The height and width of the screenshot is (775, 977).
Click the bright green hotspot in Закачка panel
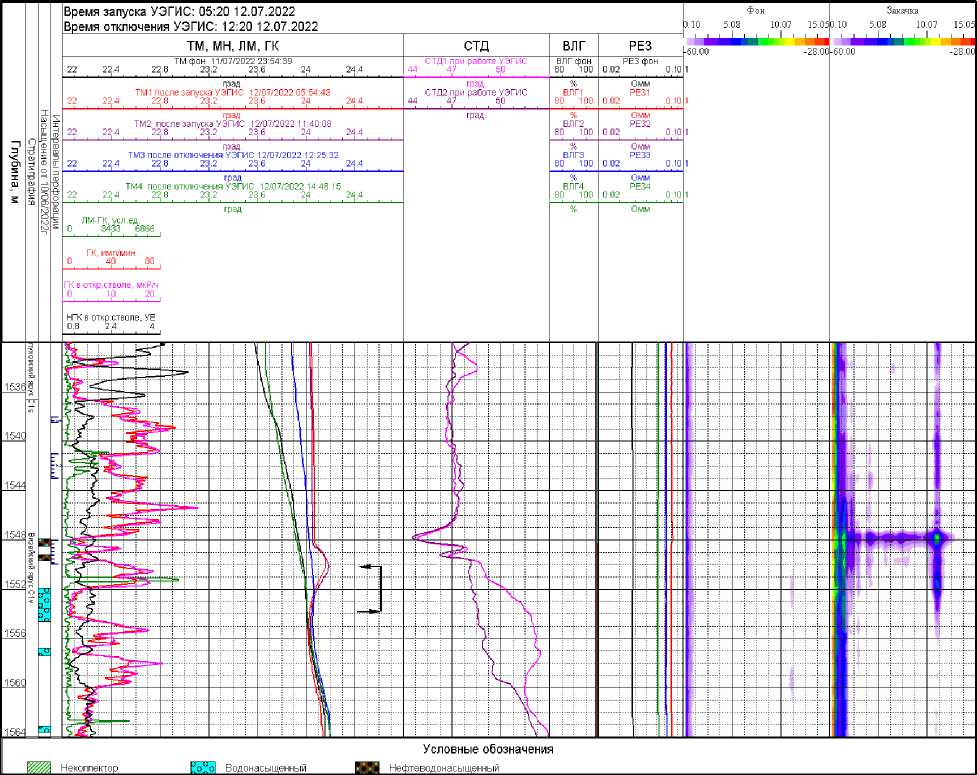pos(936,537)
